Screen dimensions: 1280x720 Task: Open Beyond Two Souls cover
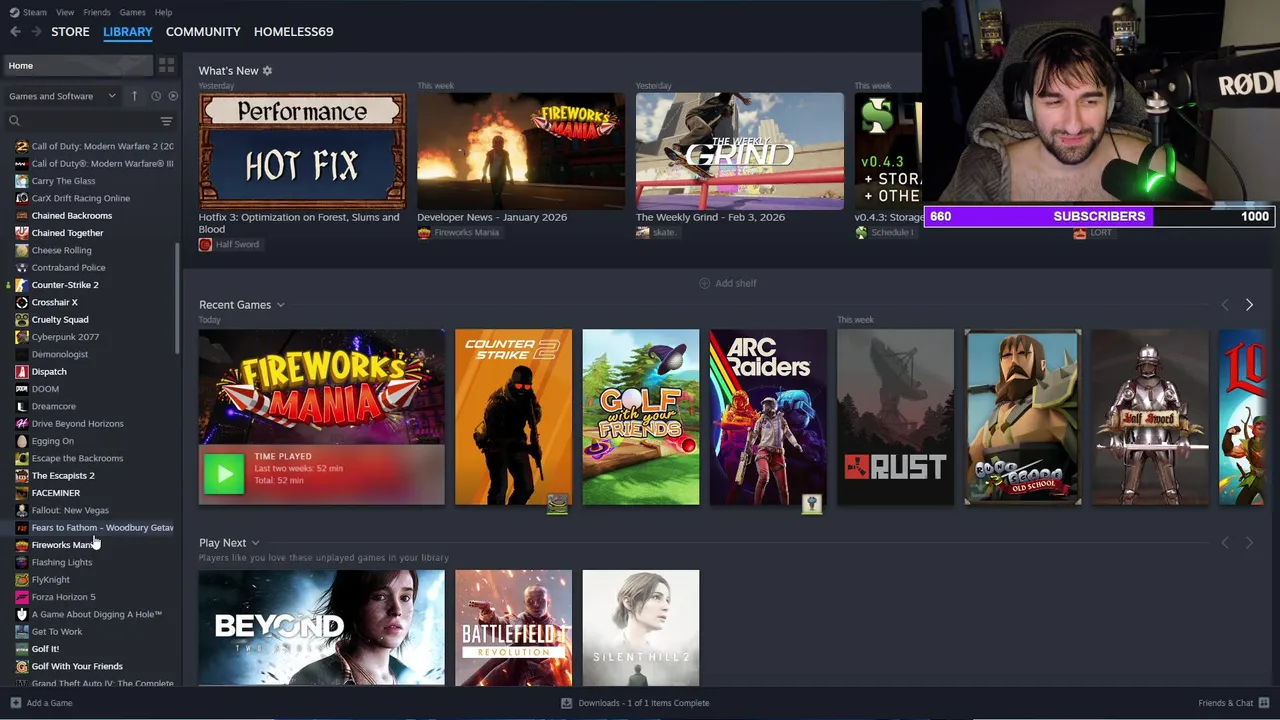[322, 628]
